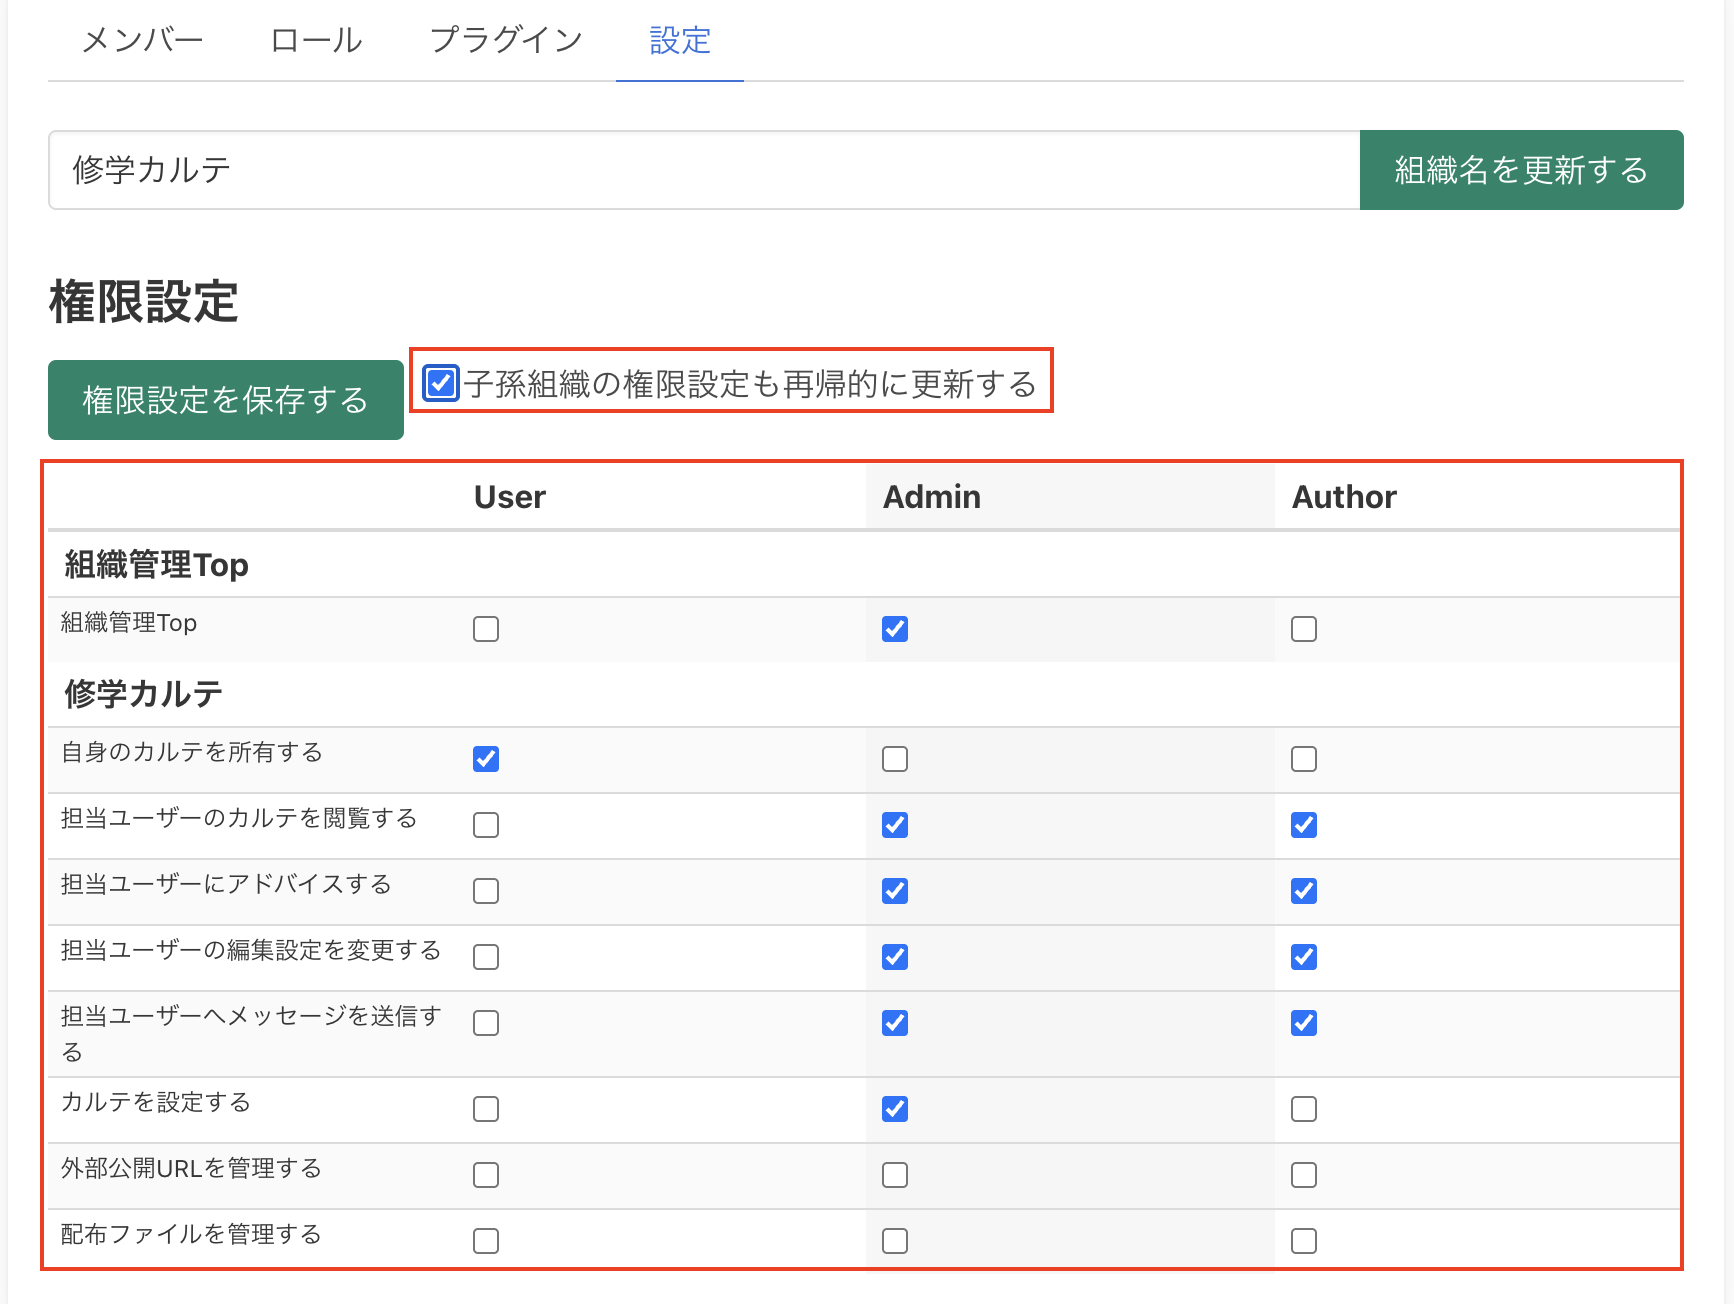The width and height of the screenshot is (1734, 1304).
Task: Click the 修学カルテ section heading in table
Action: (x=144, y=694)
